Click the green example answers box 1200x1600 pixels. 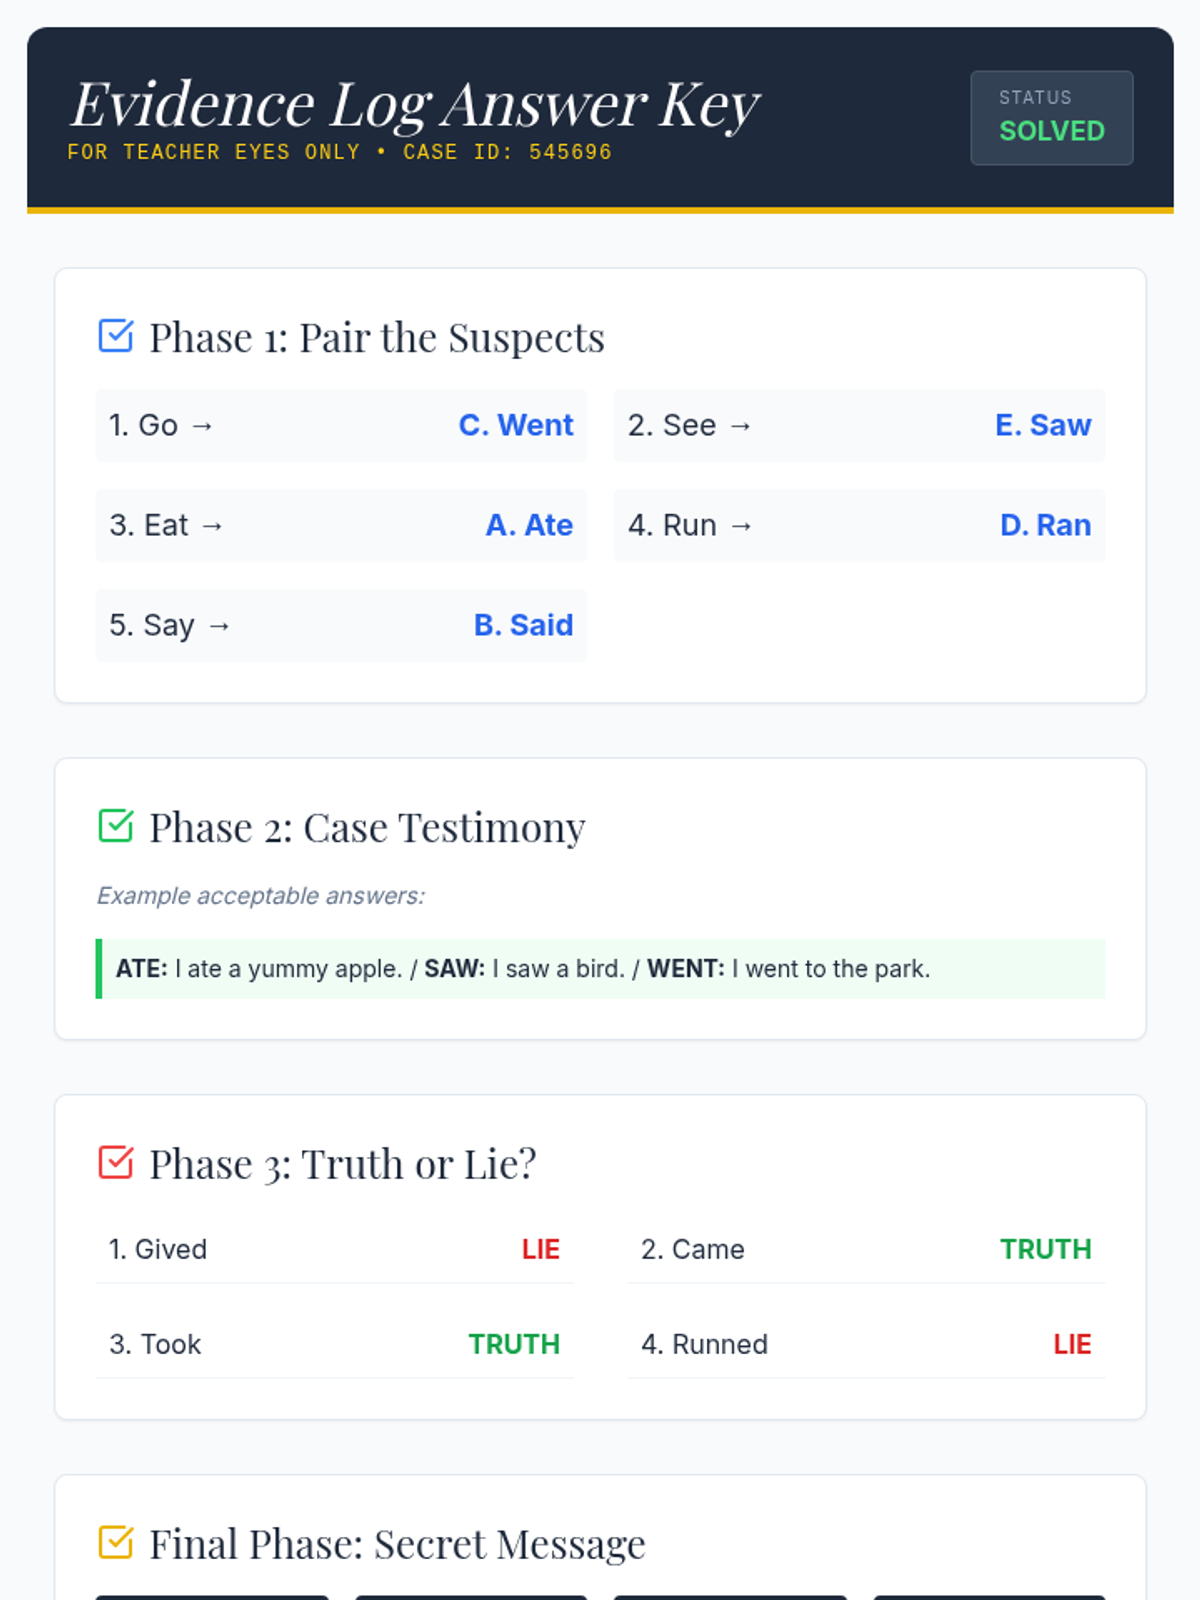point(600,969)
